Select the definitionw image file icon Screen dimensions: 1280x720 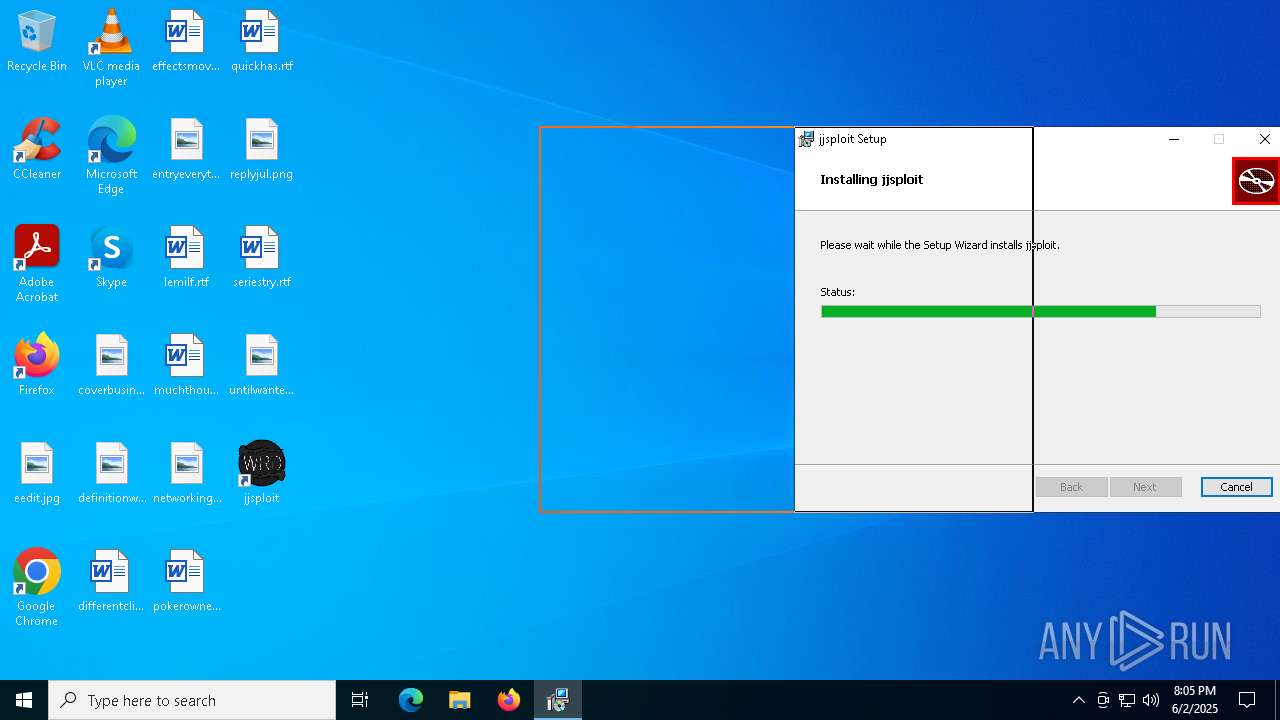(111, 474)
